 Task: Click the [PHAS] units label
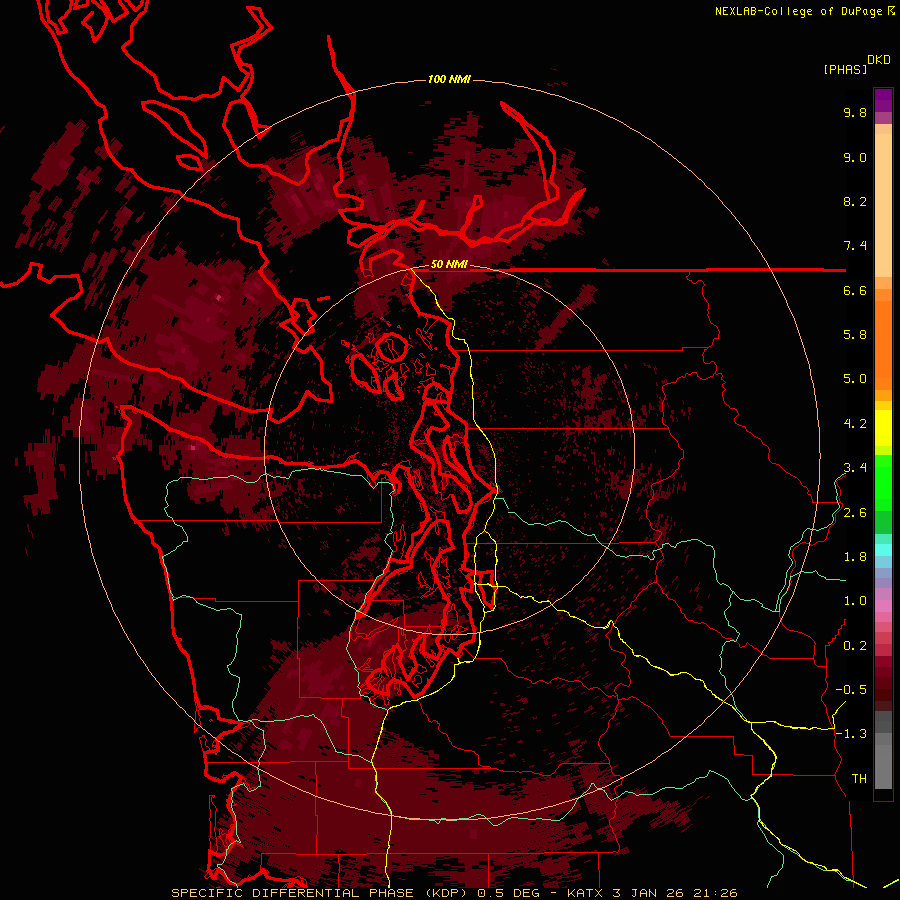click(x=845, y=69)
